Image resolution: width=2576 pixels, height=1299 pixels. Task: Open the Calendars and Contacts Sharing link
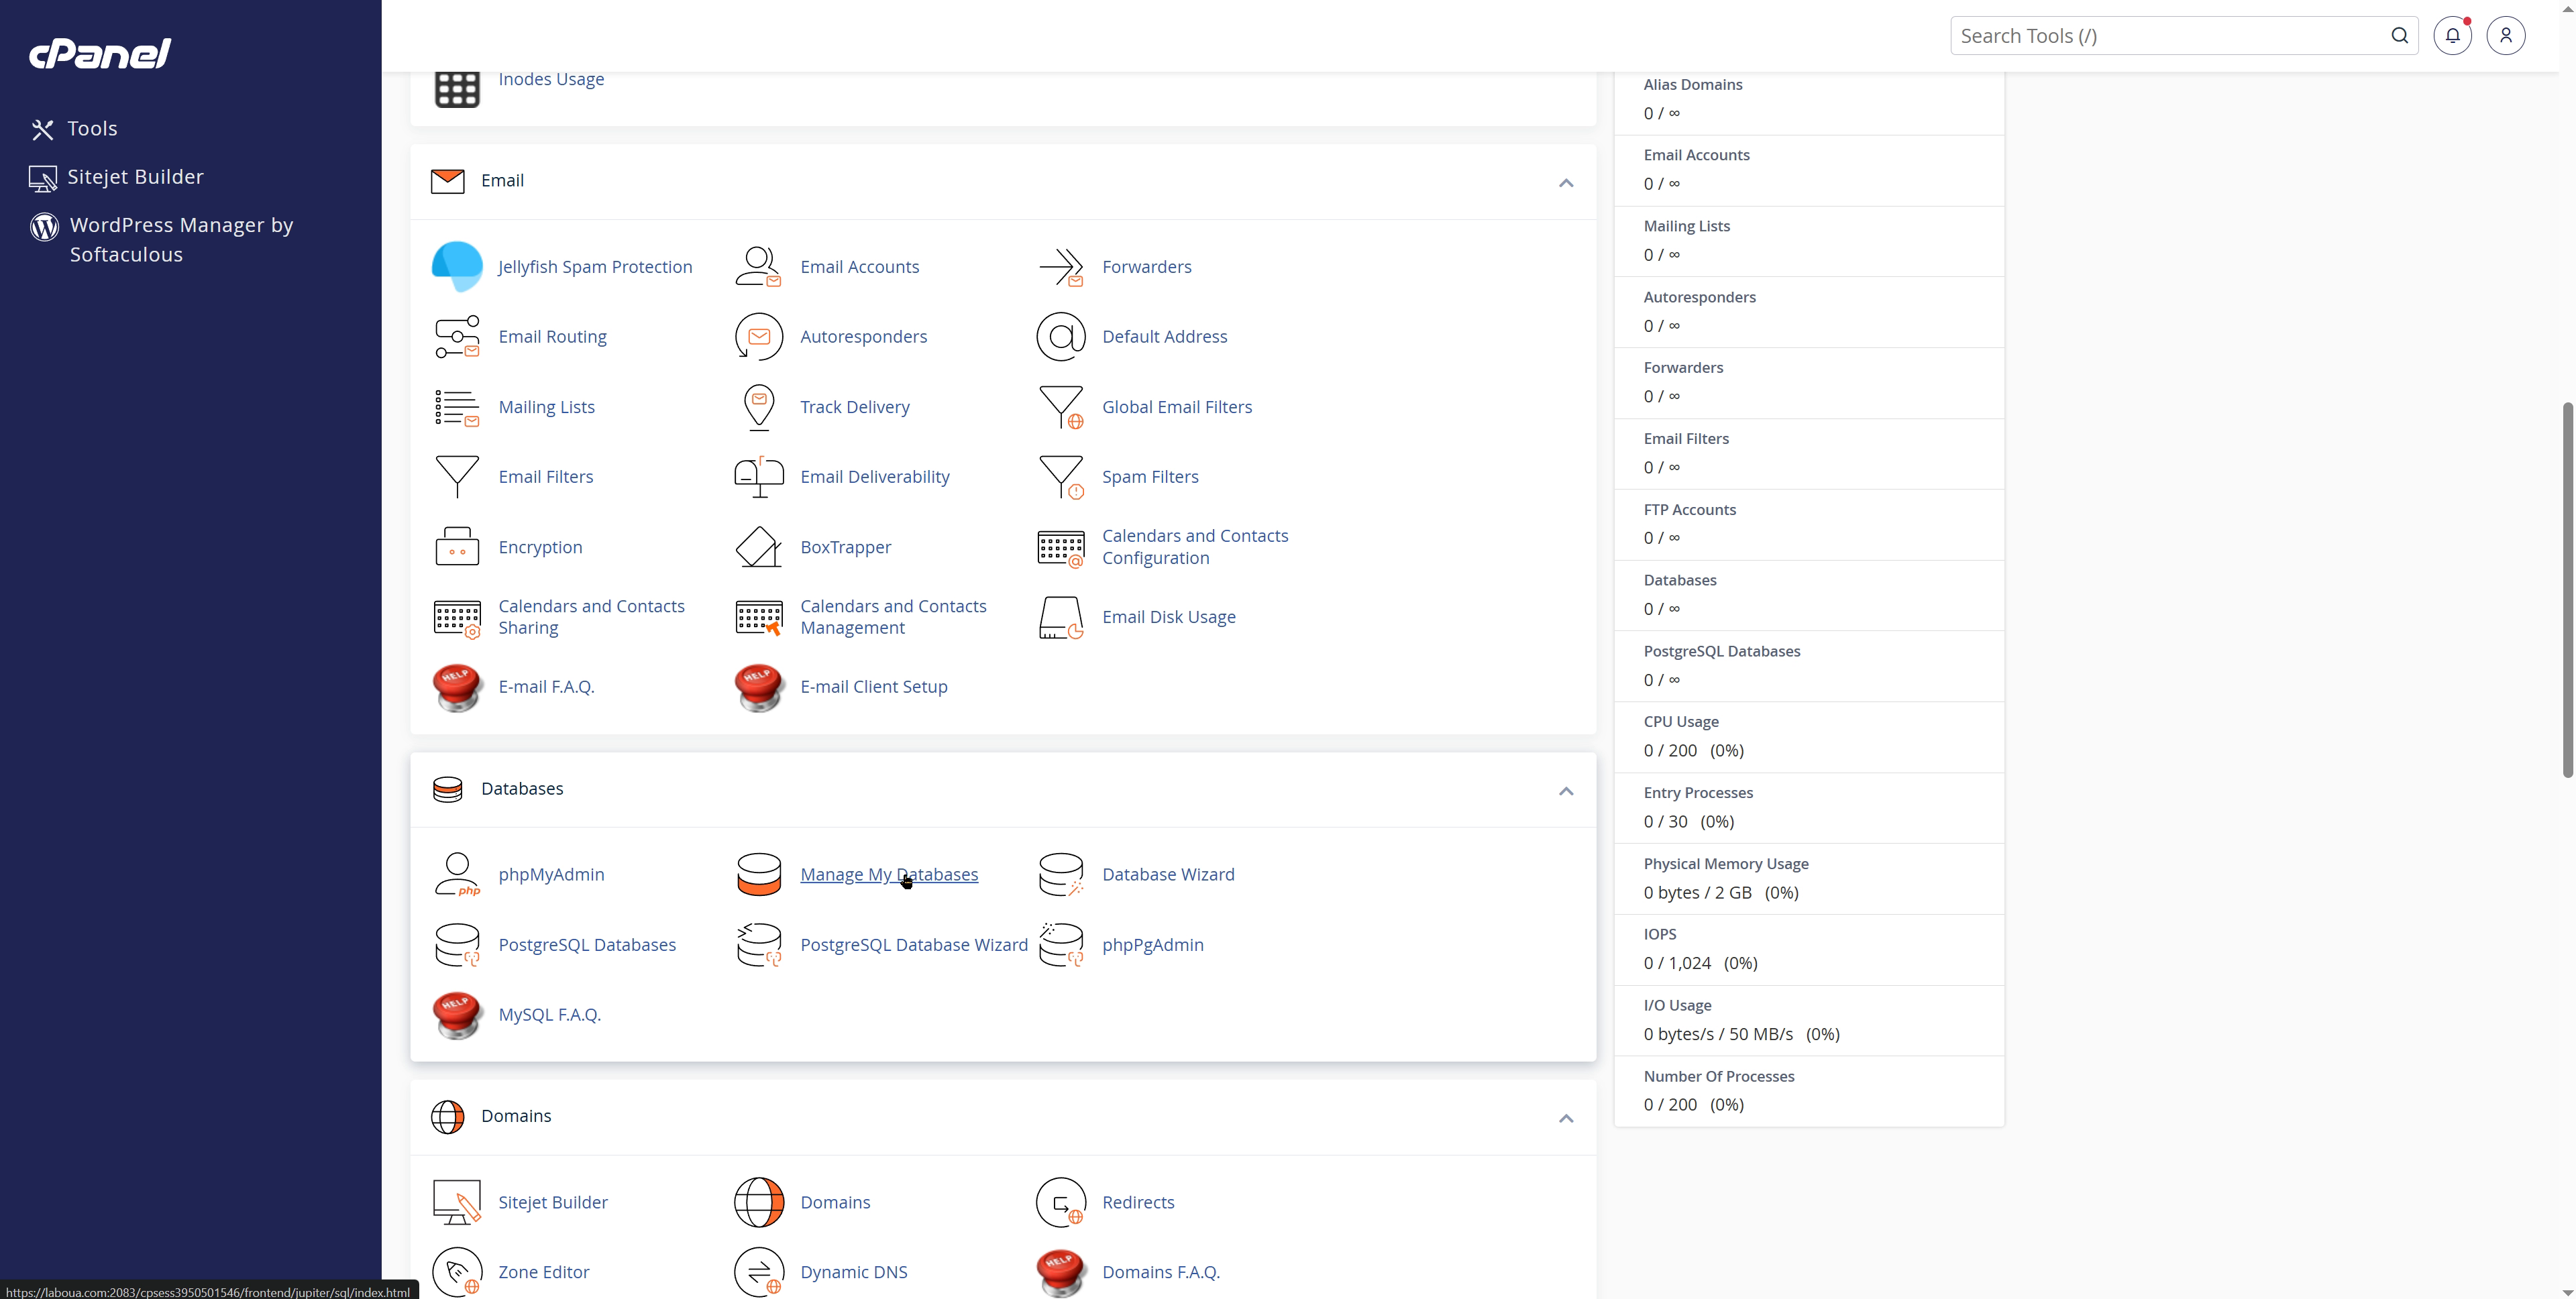[591, 617]
